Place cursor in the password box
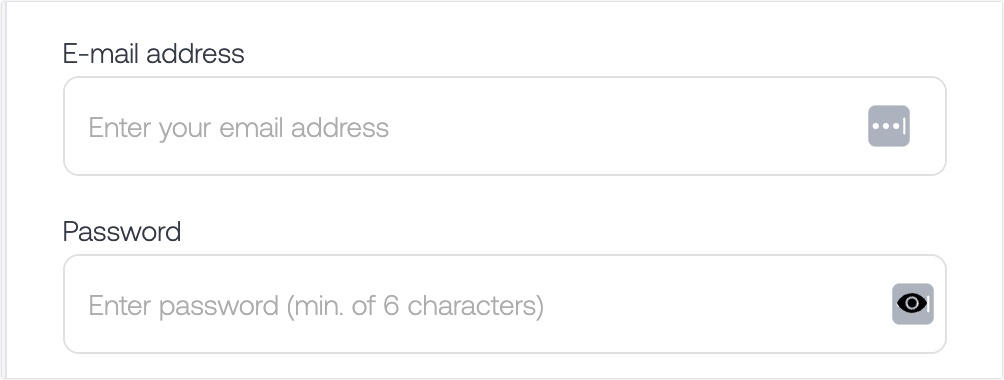This screenshot has width=1004, height=380. [505, 304]
